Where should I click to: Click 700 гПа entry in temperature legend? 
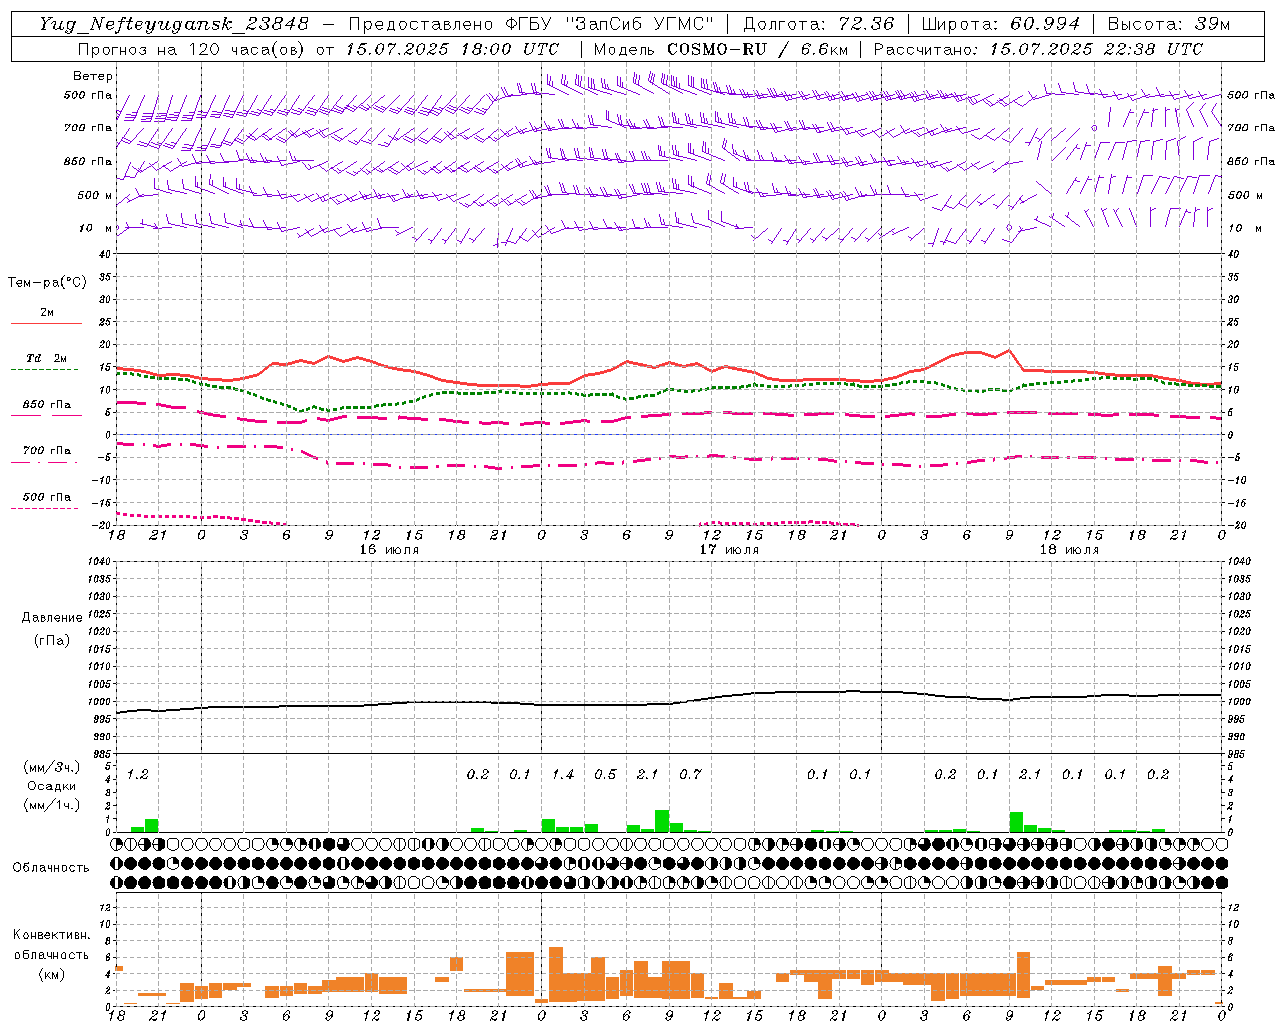pyautogui.click(x=46, y=451)
